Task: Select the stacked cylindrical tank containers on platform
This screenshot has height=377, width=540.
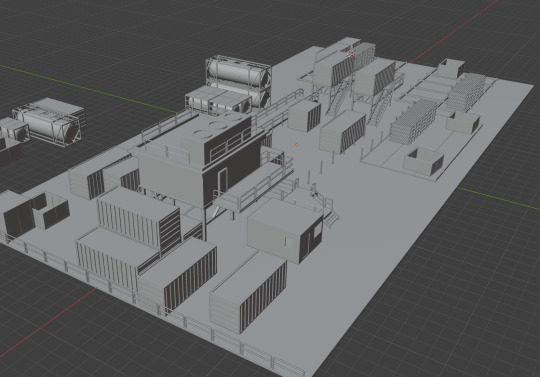Action: (x=238, y=82)
